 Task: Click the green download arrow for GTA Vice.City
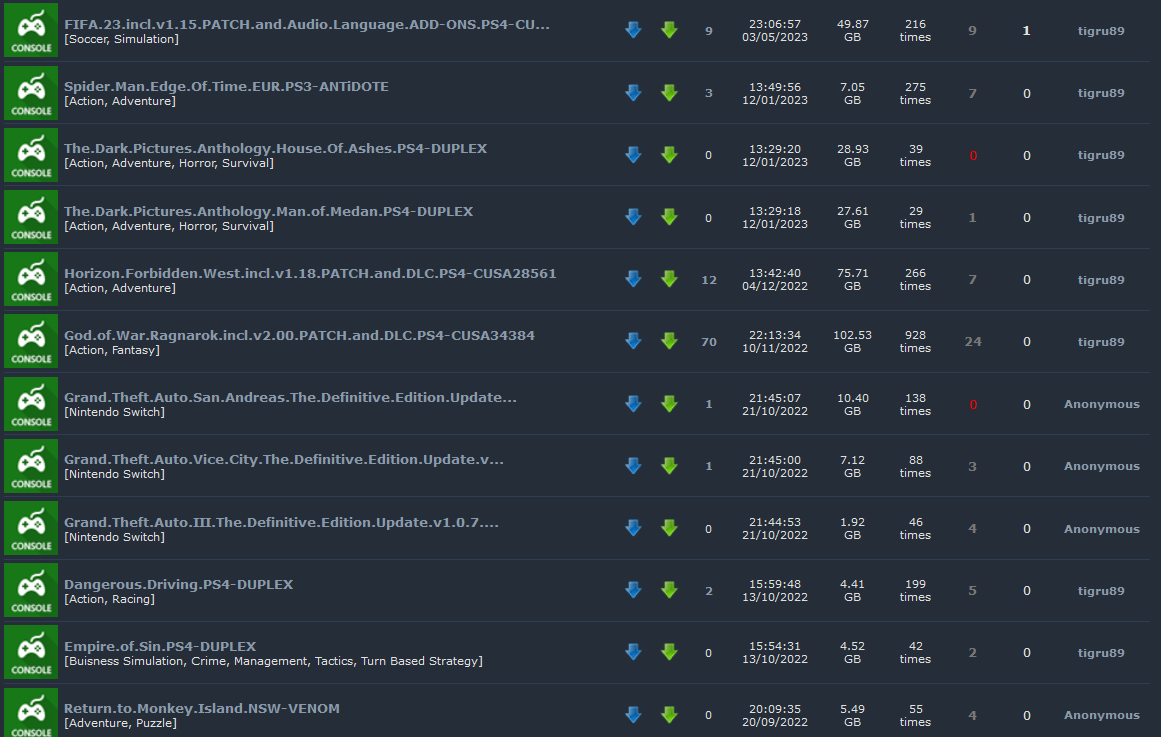tap(669, 465)
